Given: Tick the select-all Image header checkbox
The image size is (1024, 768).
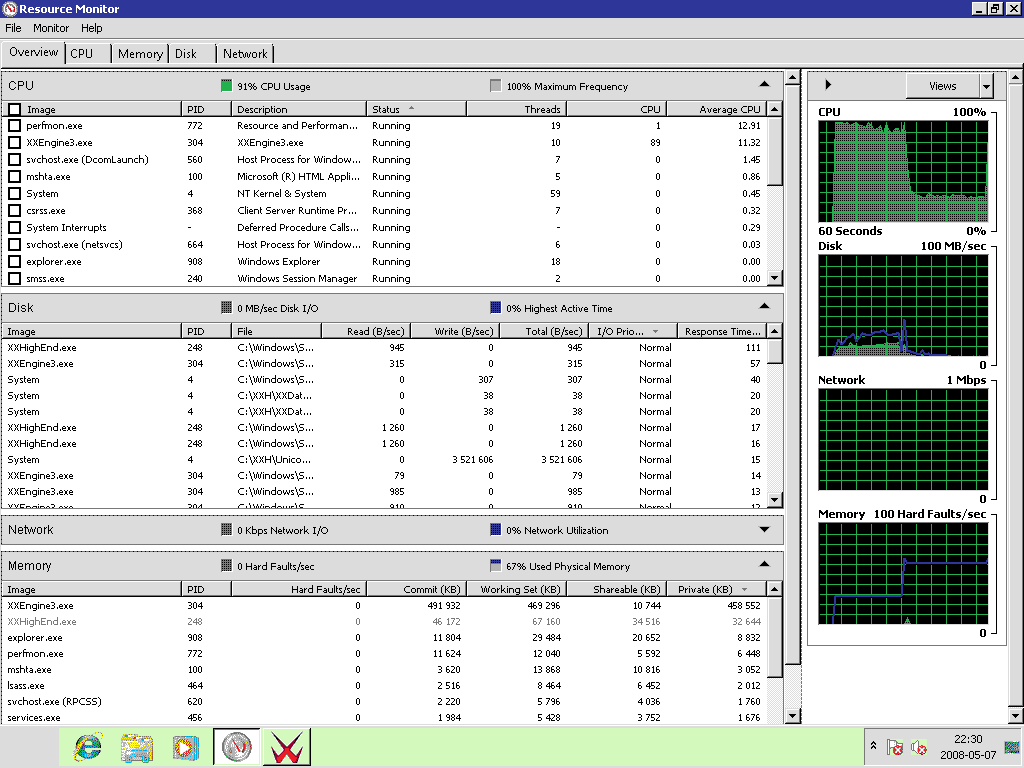Looking at the screenshot, I should point(14,109).
